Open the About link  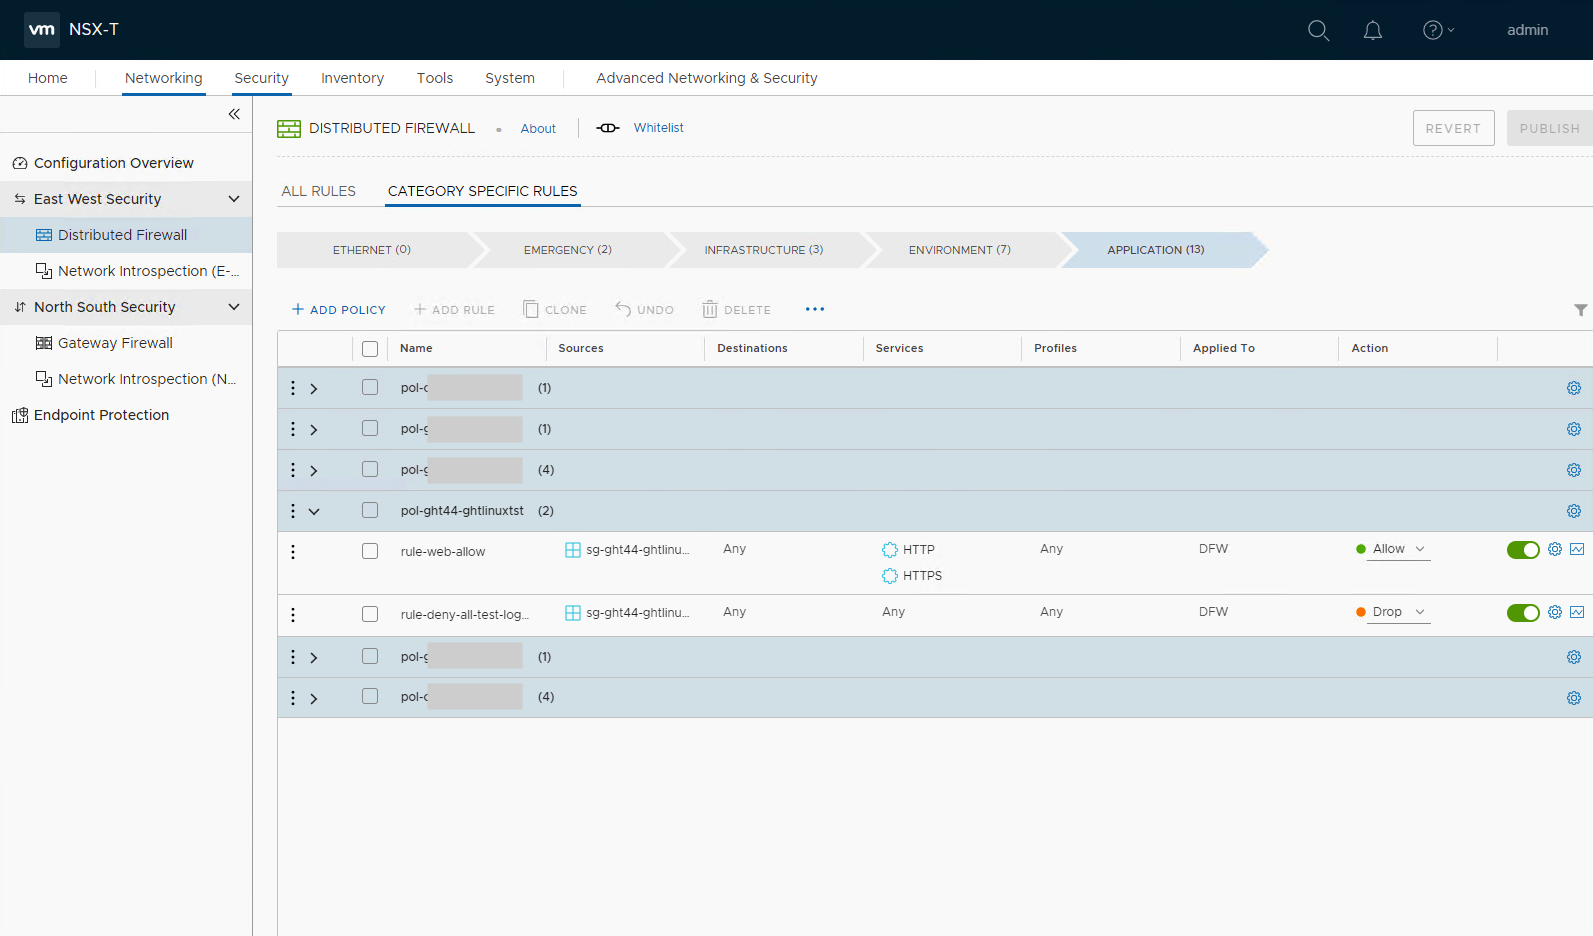[538, 129]
